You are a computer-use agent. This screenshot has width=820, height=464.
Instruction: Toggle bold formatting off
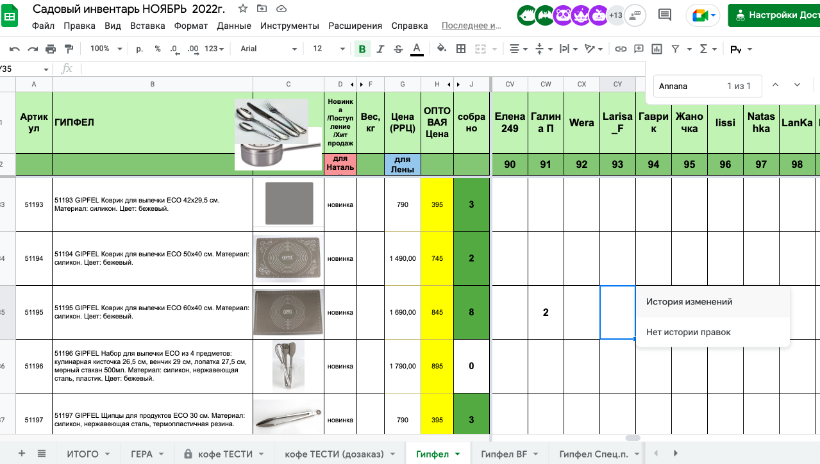[x=362, y=48]
